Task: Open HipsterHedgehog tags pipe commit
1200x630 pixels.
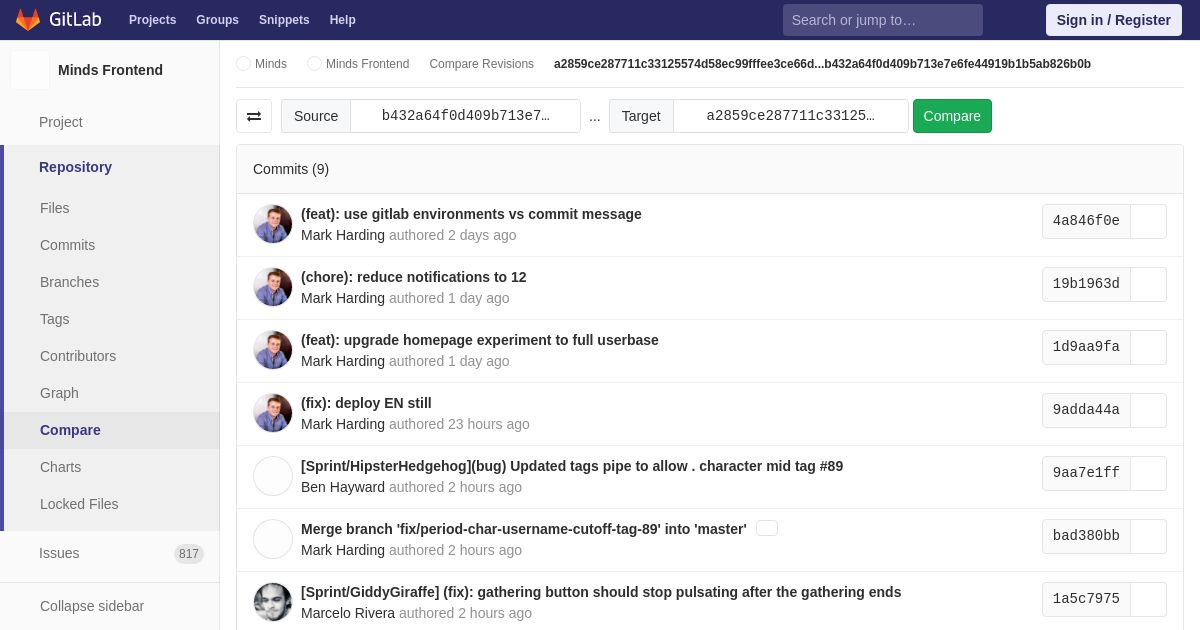Action: [572, 466]
